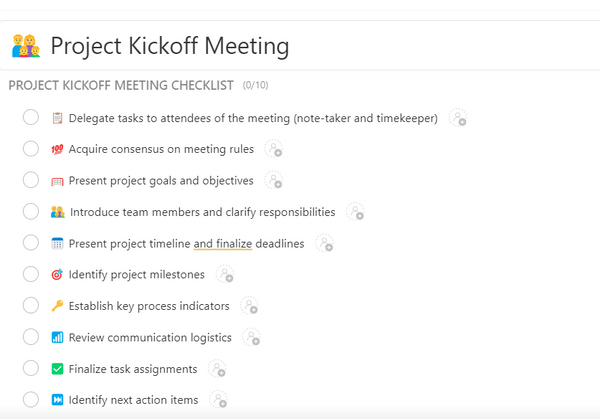Mark Acquire consensus on meeting rules complete

[x=31, y=149]
